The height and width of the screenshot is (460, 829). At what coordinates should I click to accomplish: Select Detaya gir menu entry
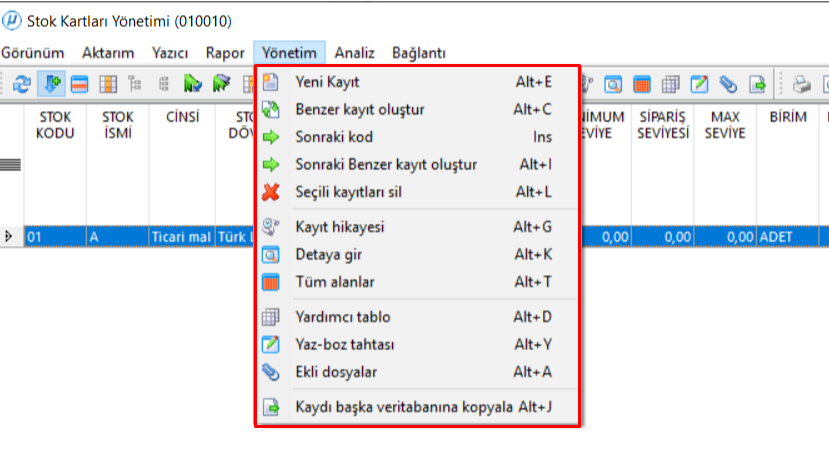pos(417,254)
